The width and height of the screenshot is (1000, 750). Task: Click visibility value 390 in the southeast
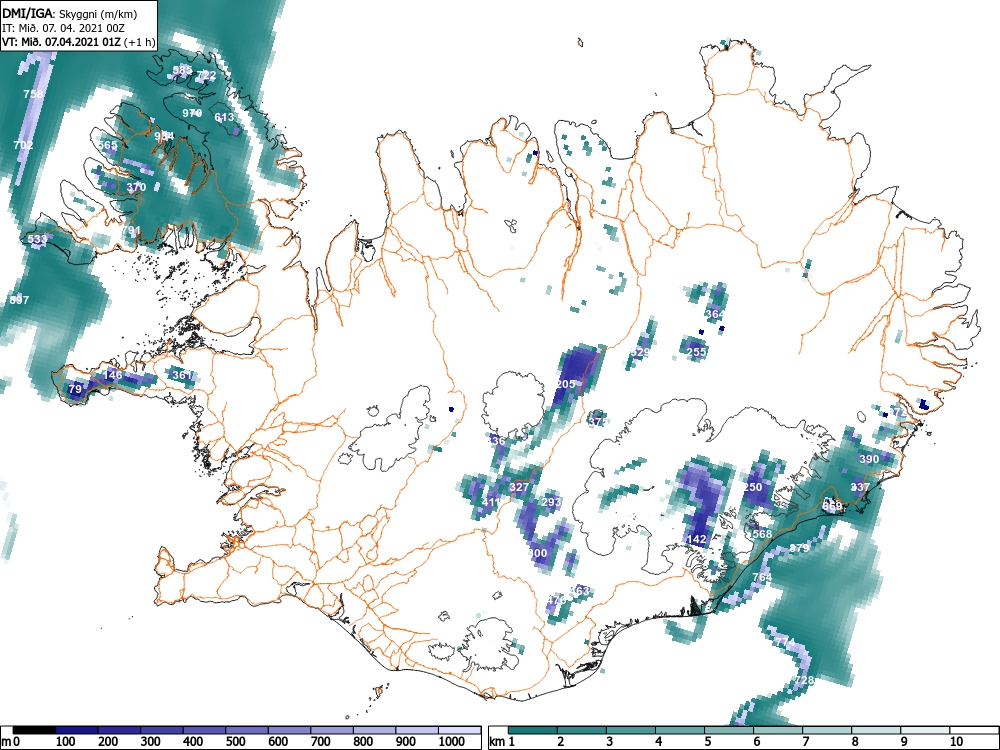tap(869, 459)
